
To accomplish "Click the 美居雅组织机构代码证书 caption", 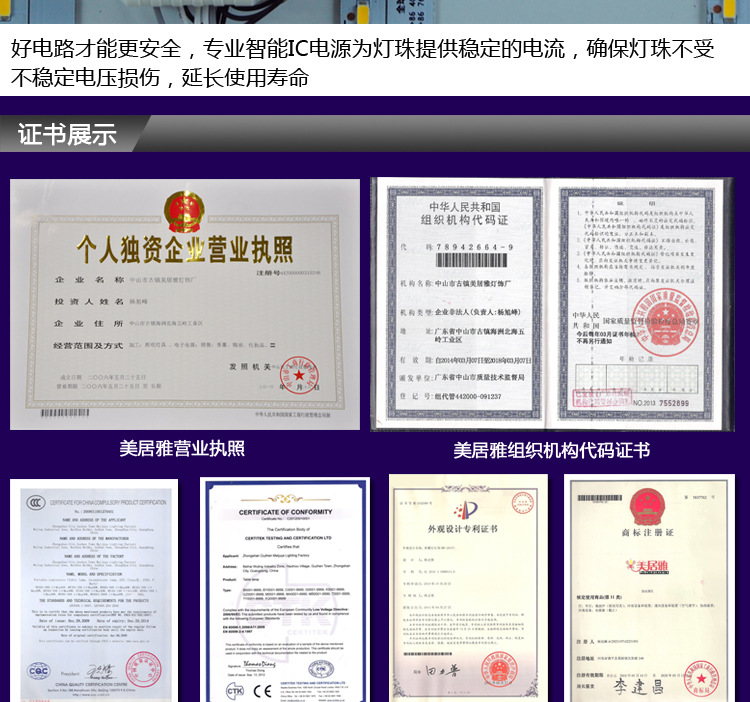I will [551, 450].
